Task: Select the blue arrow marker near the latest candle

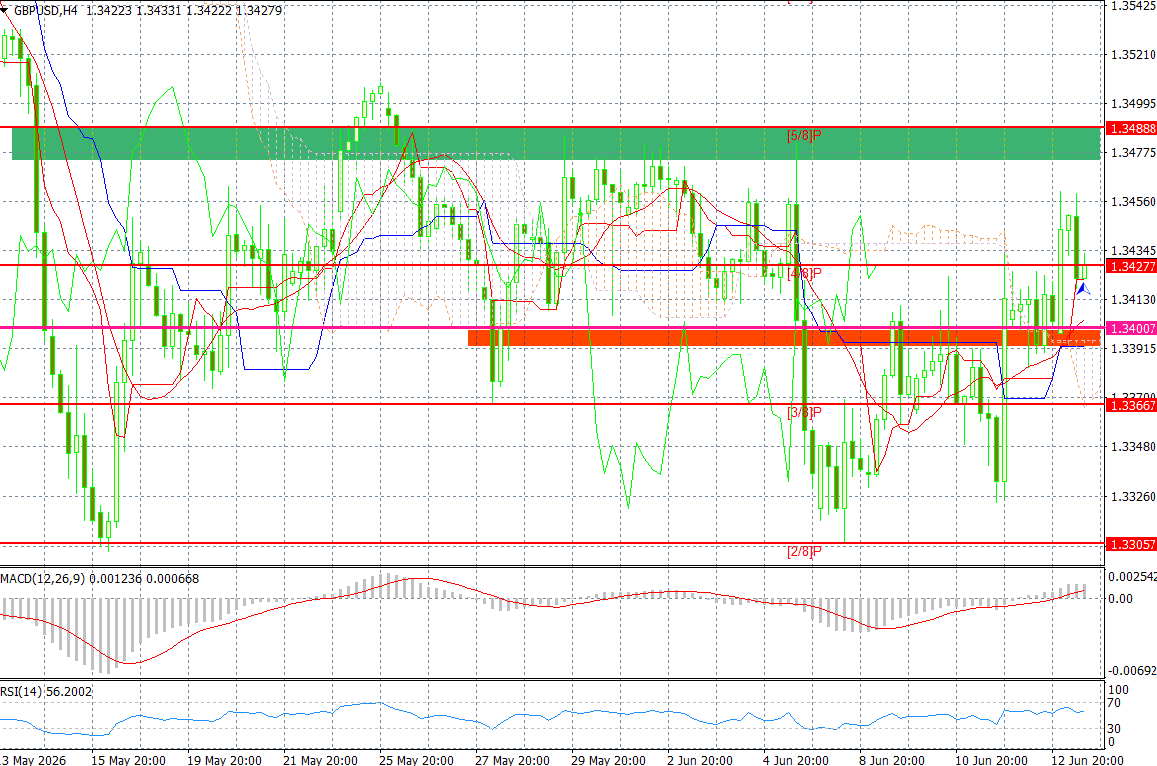Action: [x=1083, y=289]
